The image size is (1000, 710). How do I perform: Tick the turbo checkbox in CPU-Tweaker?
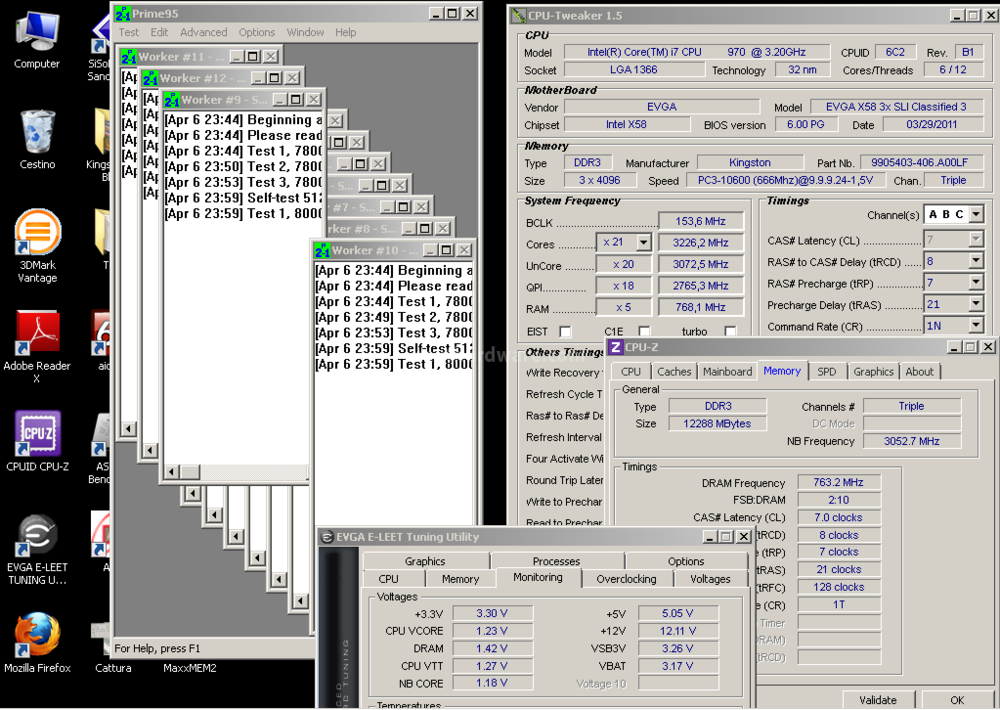pos(731,332)
